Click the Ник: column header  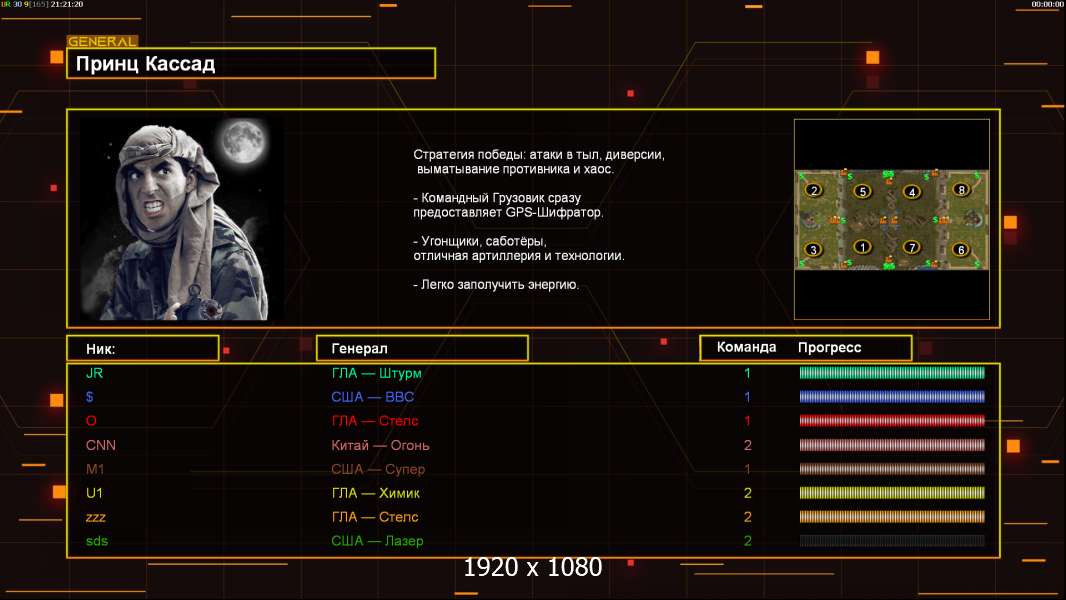click(x=143, y=348)
